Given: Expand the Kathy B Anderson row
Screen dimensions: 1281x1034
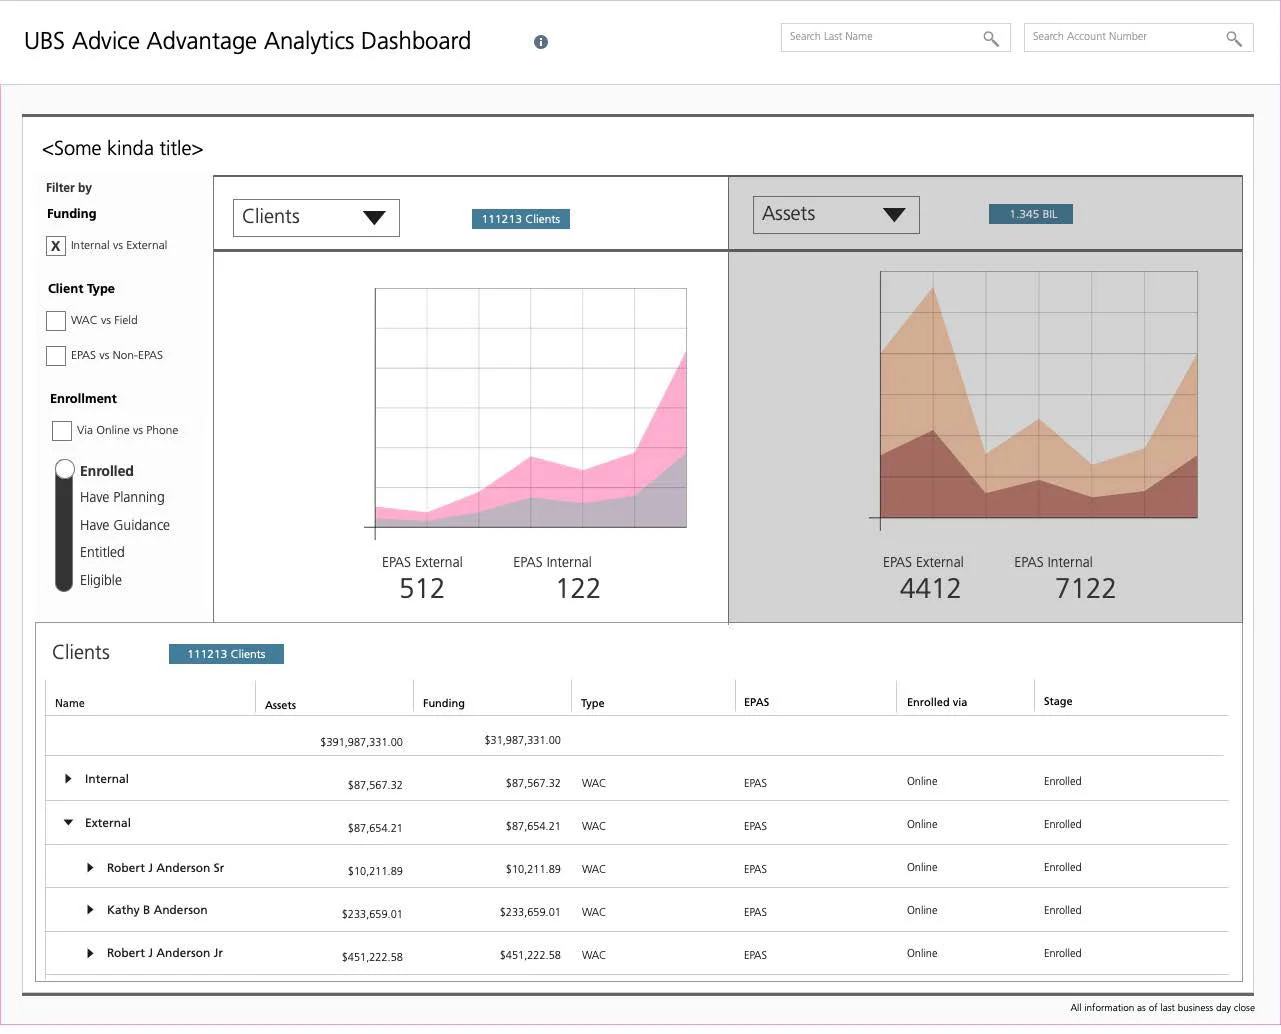Looking at the screenshot, I should [x=90, y=910].
